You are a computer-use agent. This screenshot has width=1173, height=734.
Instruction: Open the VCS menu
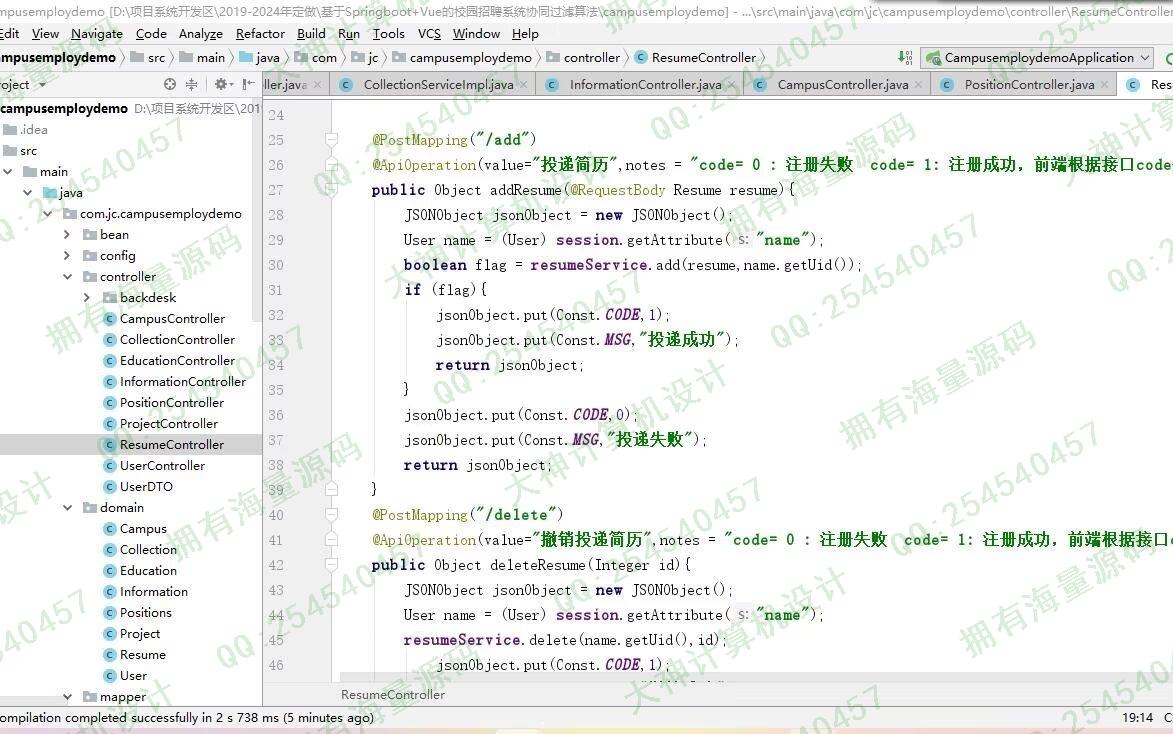point(429,34)
